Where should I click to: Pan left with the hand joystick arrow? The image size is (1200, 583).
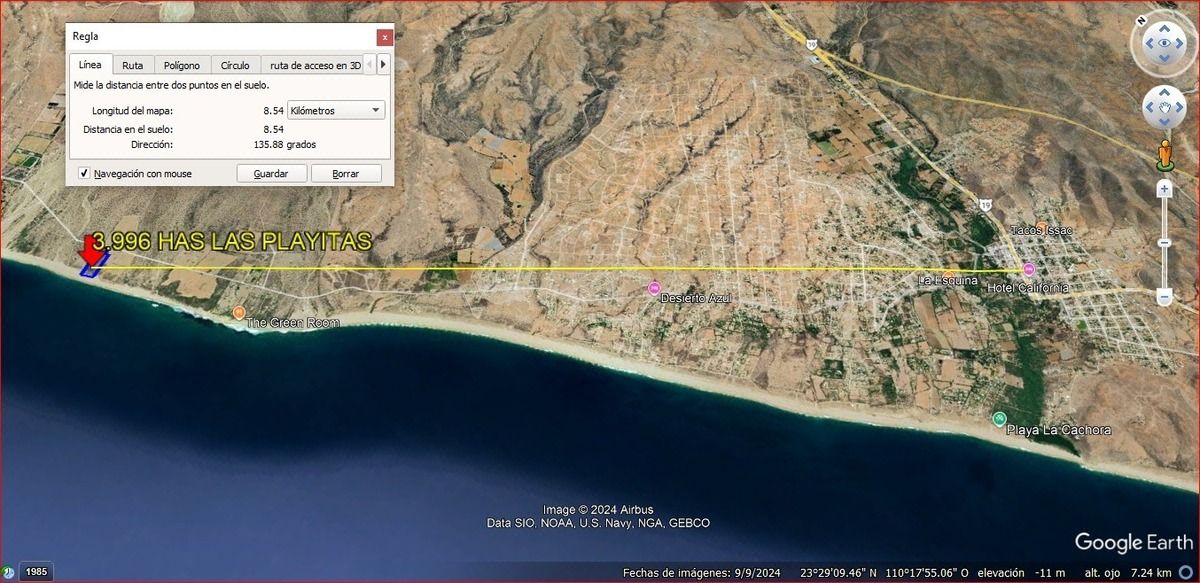point(1148,107)
